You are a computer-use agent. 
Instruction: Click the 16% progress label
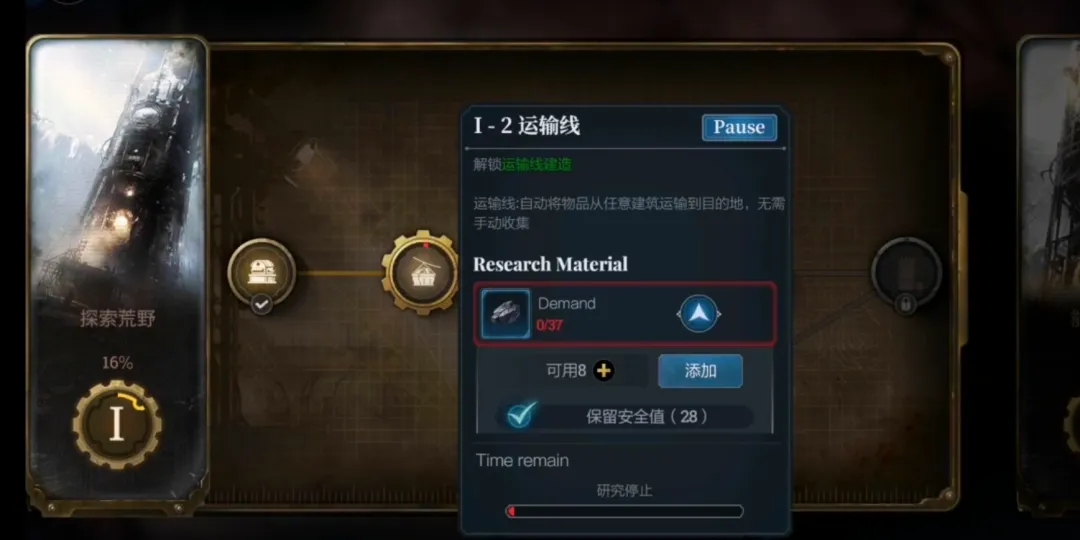pos(117,363)
